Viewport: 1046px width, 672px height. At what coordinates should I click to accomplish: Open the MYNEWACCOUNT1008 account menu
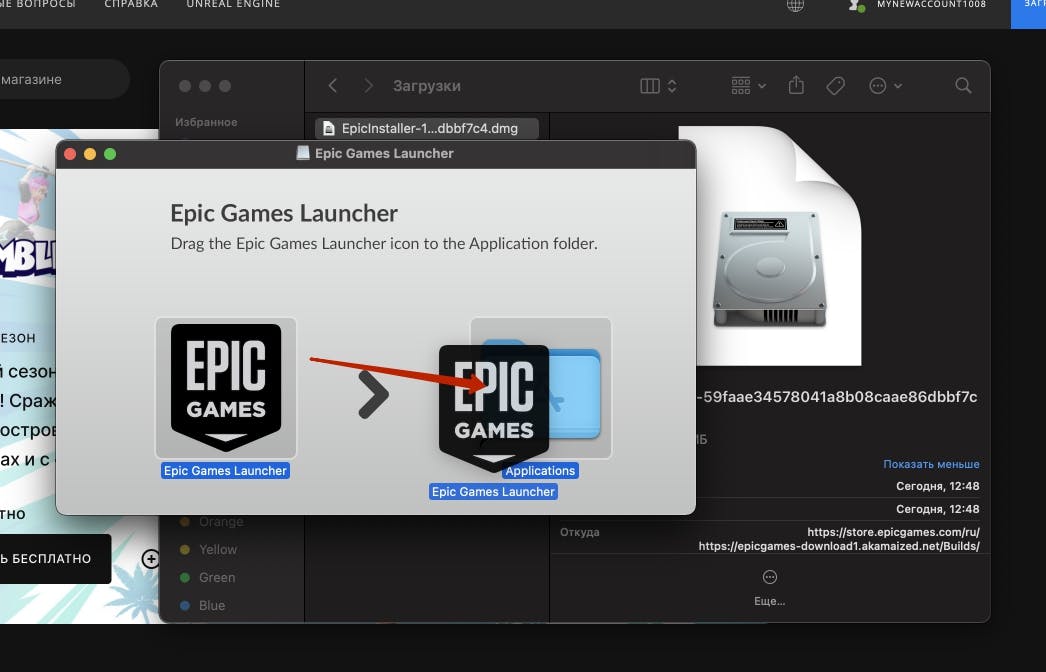tap(917, 5)
